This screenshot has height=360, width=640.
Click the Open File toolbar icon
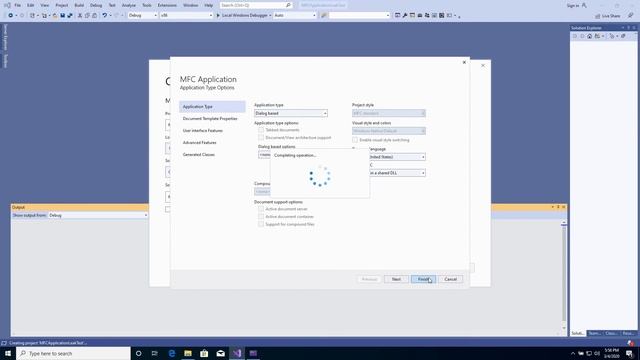click(x=55, y=16)
